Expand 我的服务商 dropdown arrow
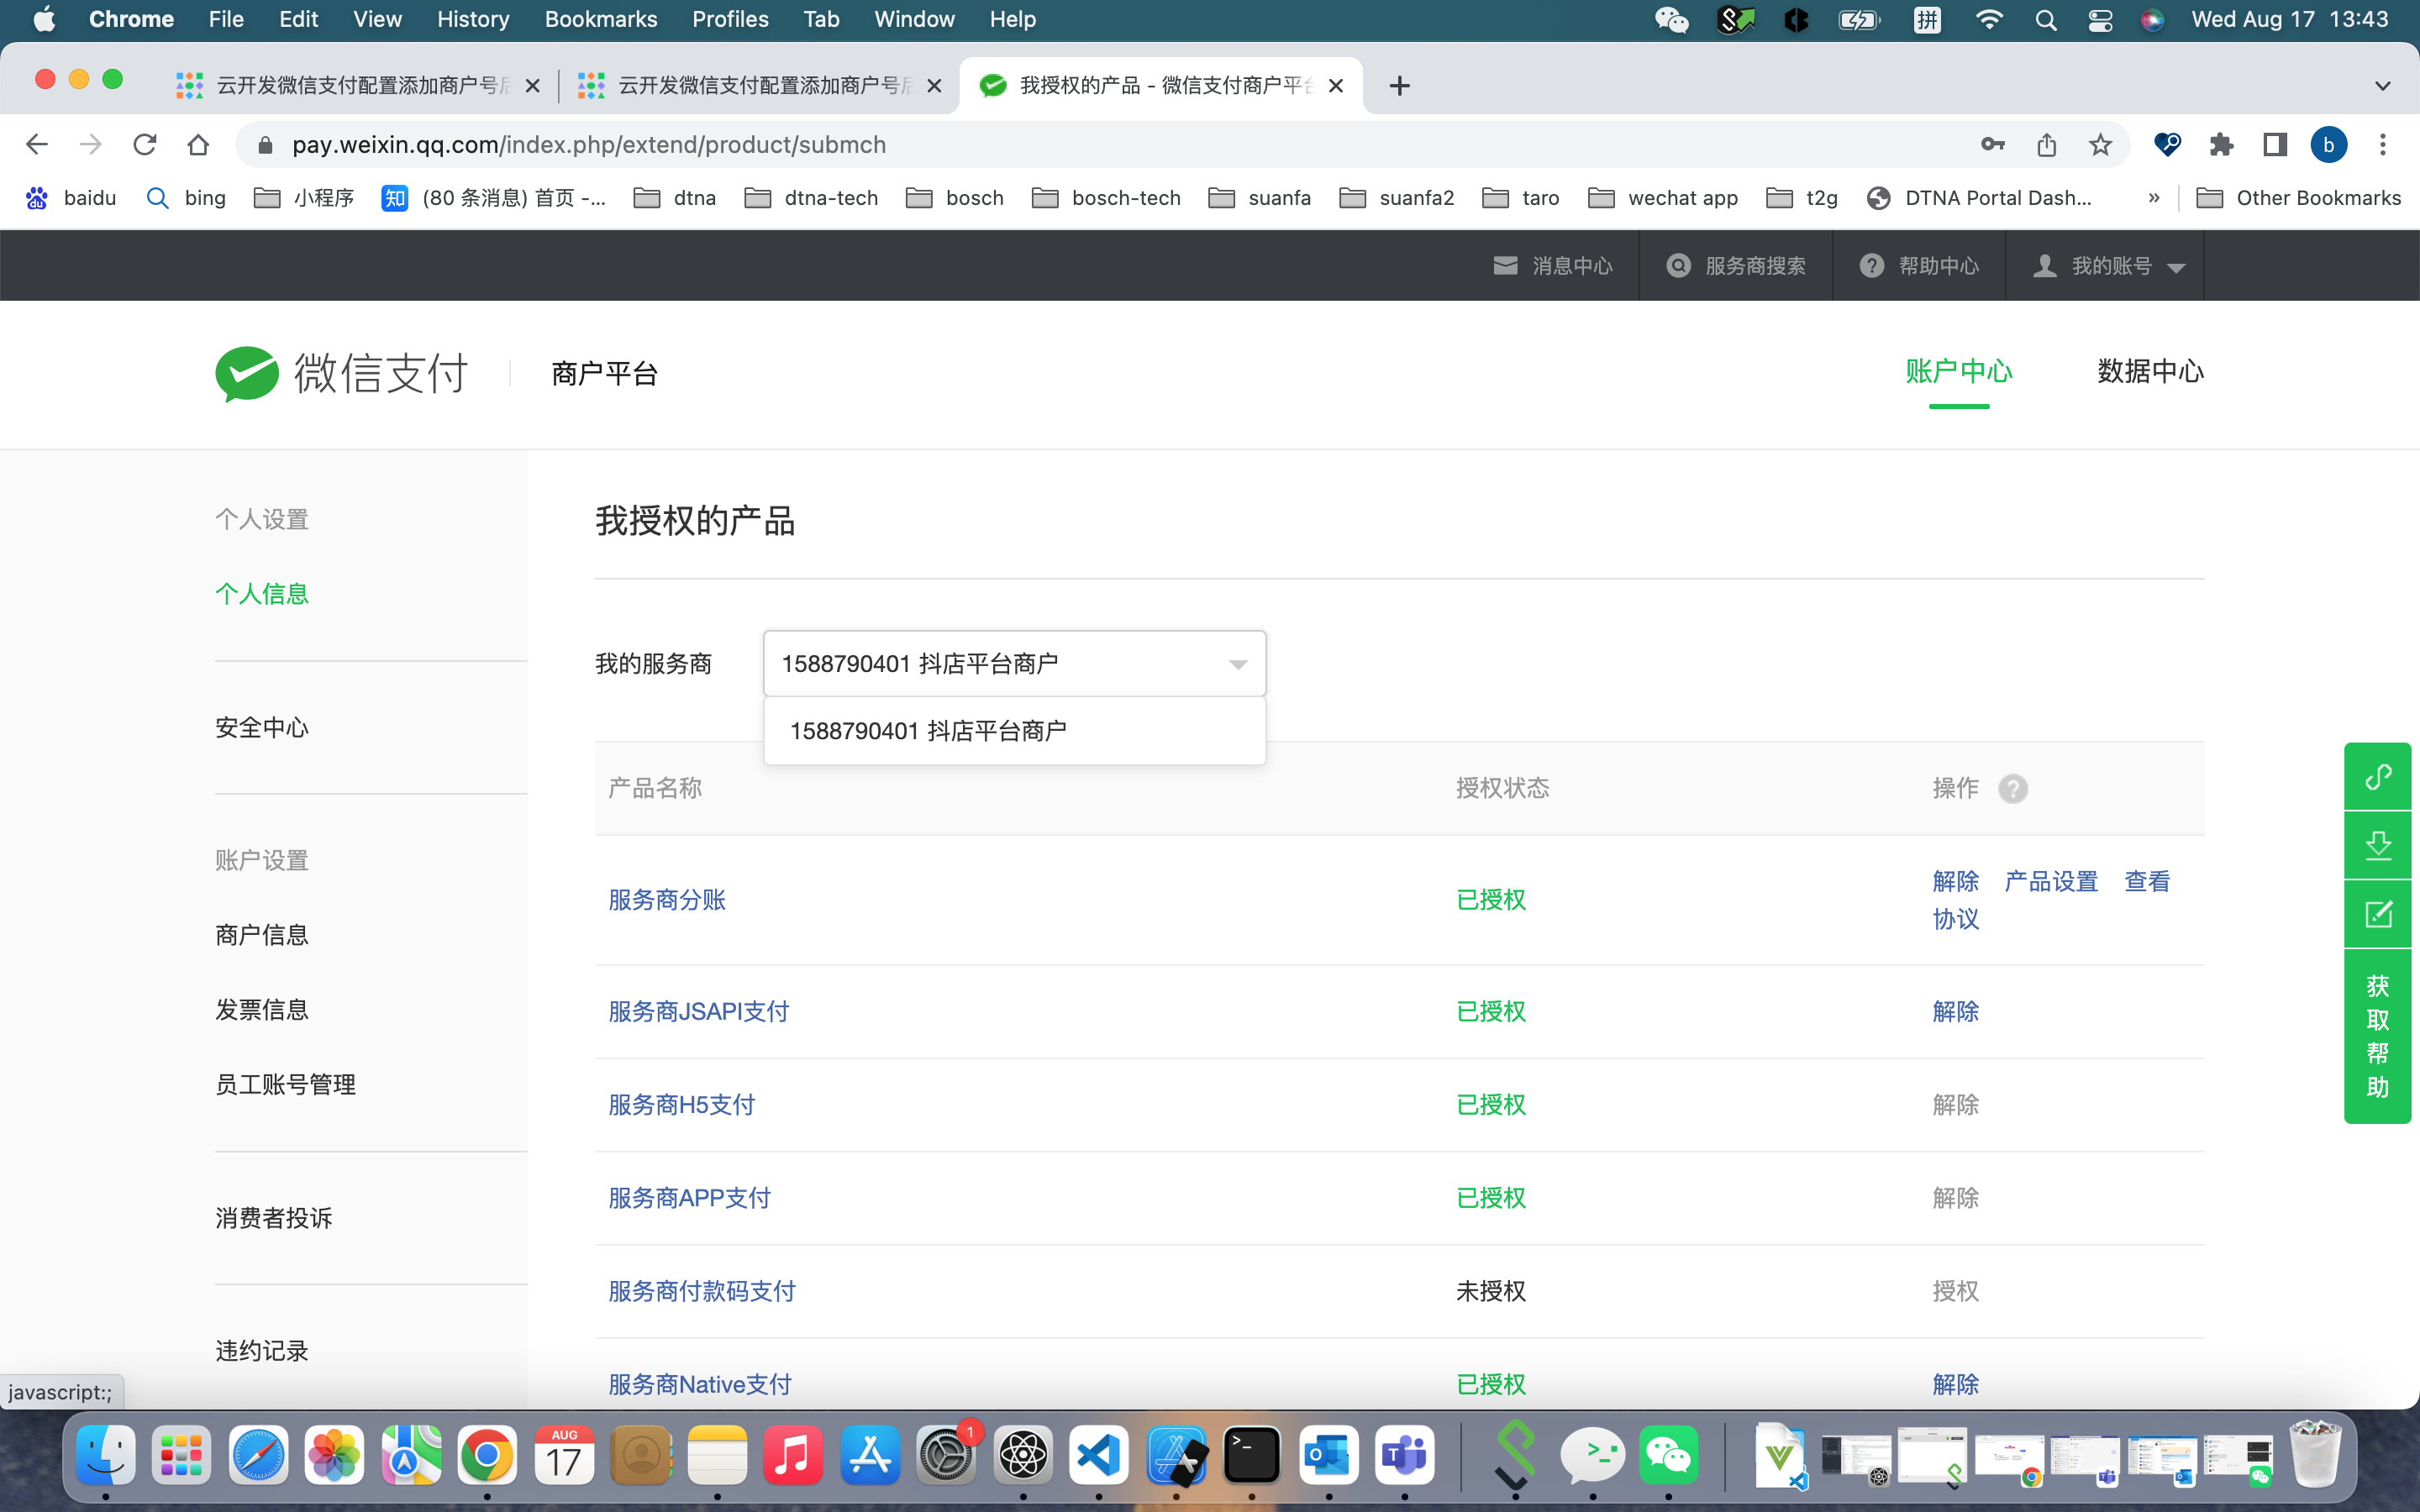The image size is (2420, 1512). pyautogui.click(x=1237, y=665)
